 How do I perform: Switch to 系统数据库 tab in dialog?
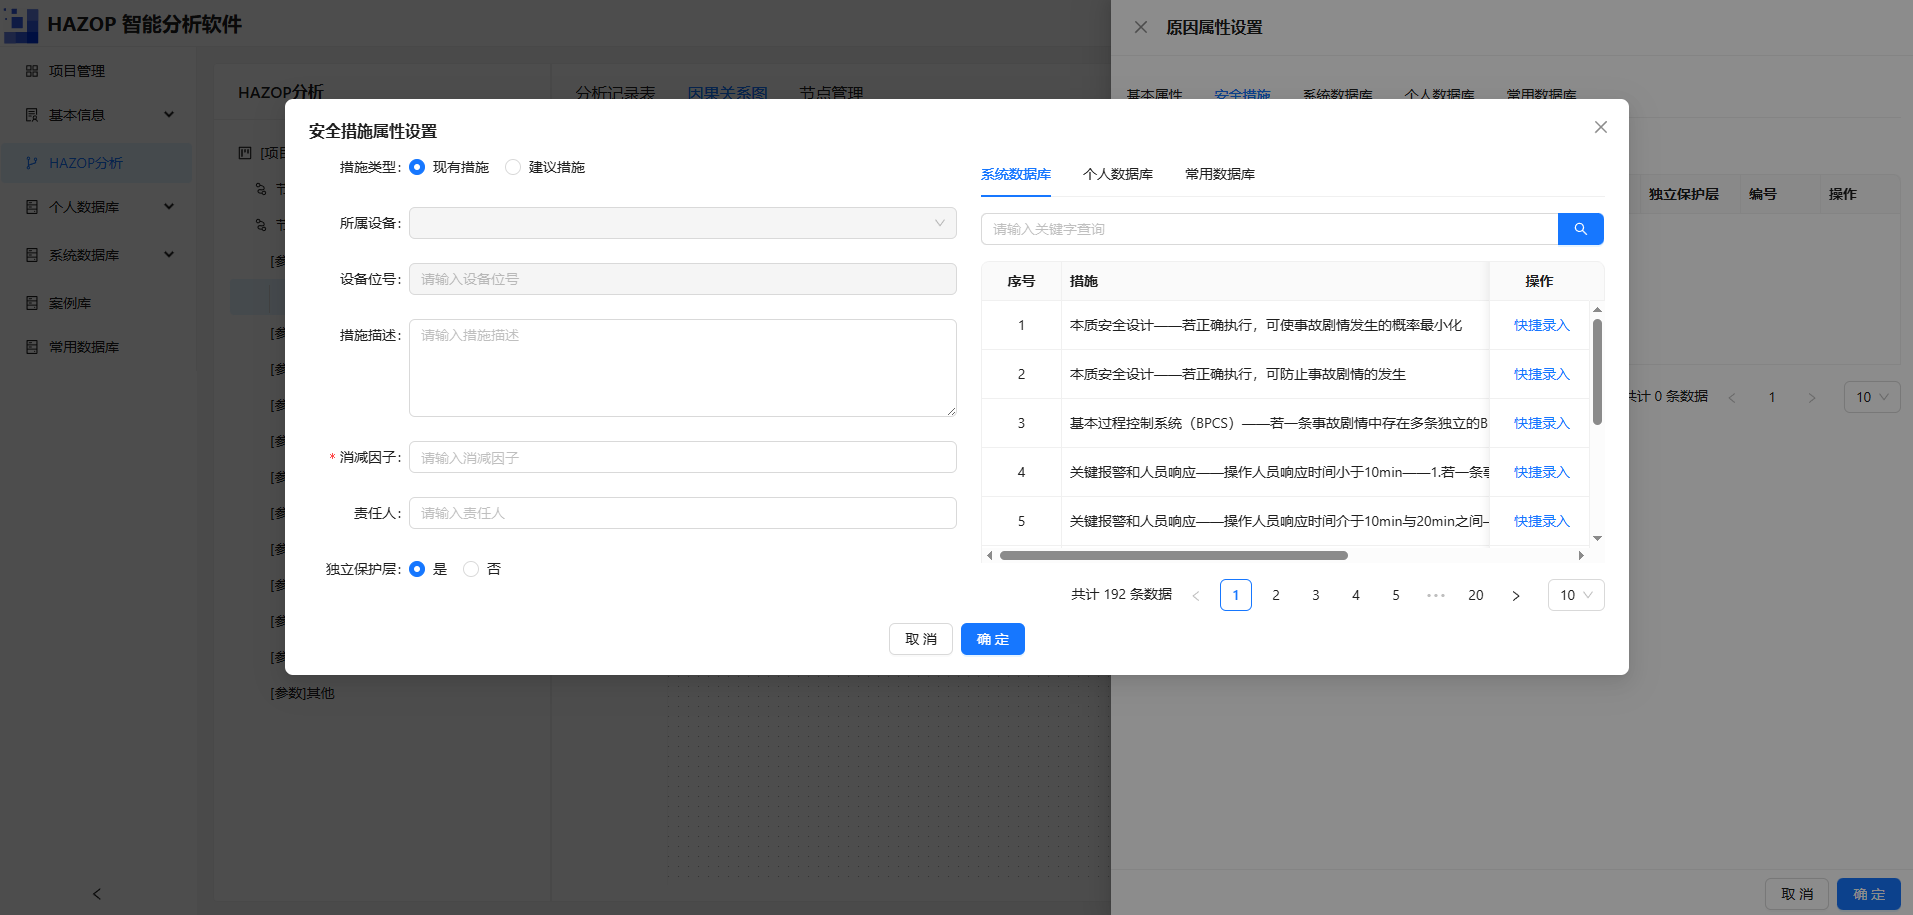(x=1016, y=174)
